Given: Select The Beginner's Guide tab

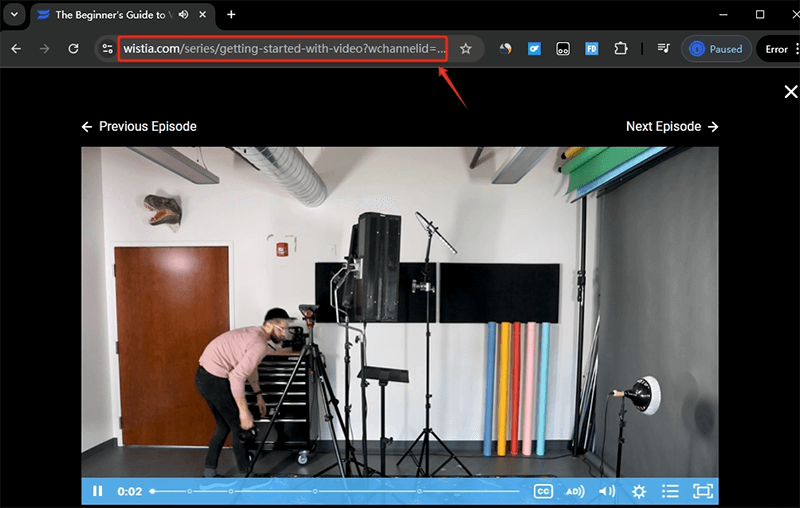Looking at the screenshot, I should (122, 15).
